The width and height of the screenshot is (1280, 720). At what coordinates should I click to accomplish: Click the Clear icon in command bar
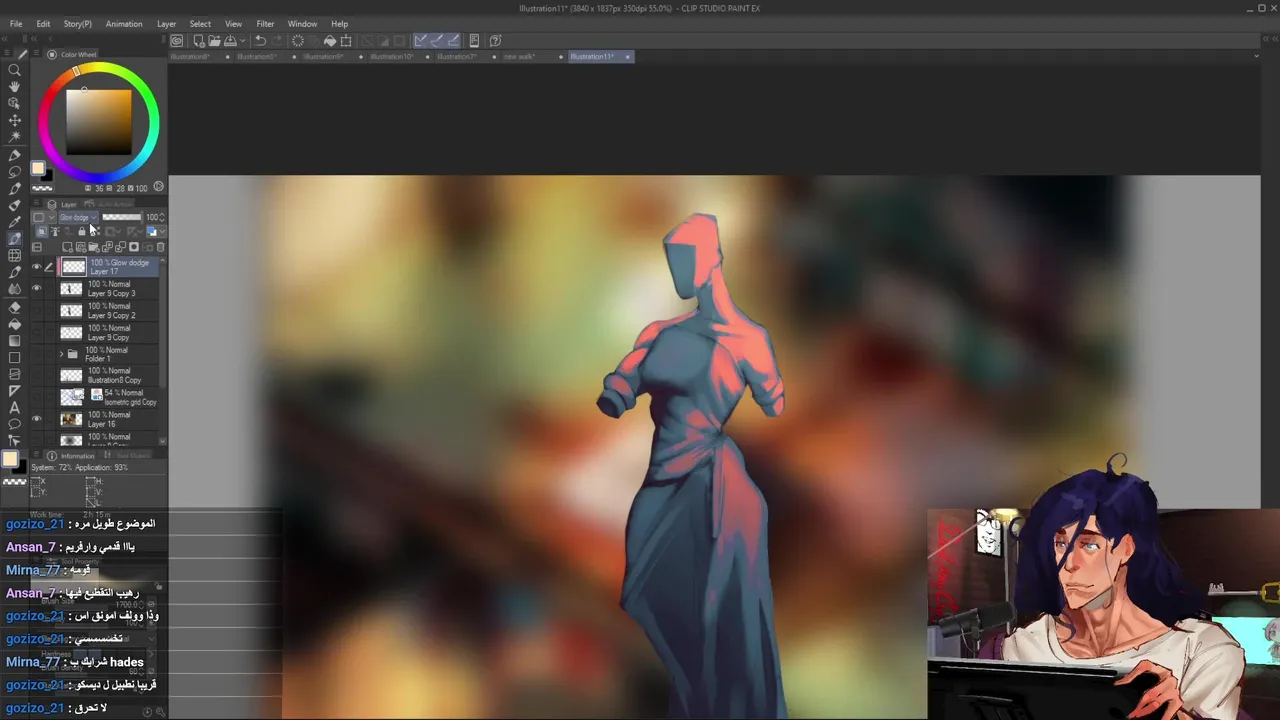(x=298, y=41)
